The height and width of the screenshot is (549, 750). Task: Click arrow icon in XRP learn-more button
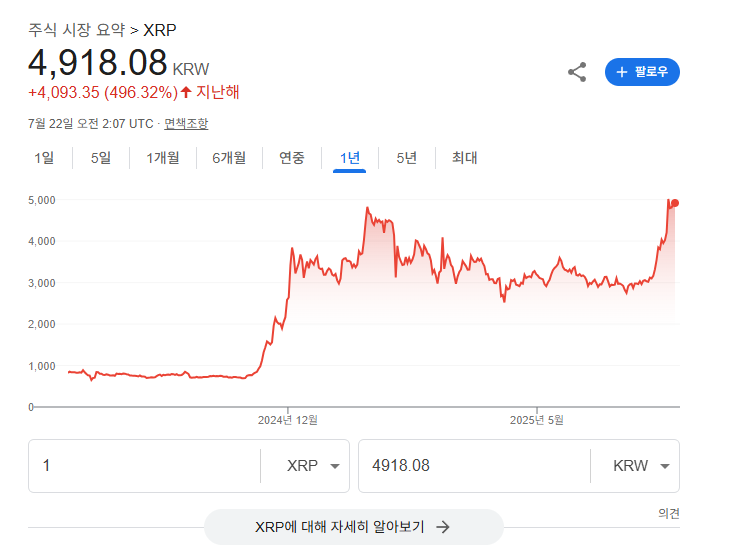[x=443, y=527]
